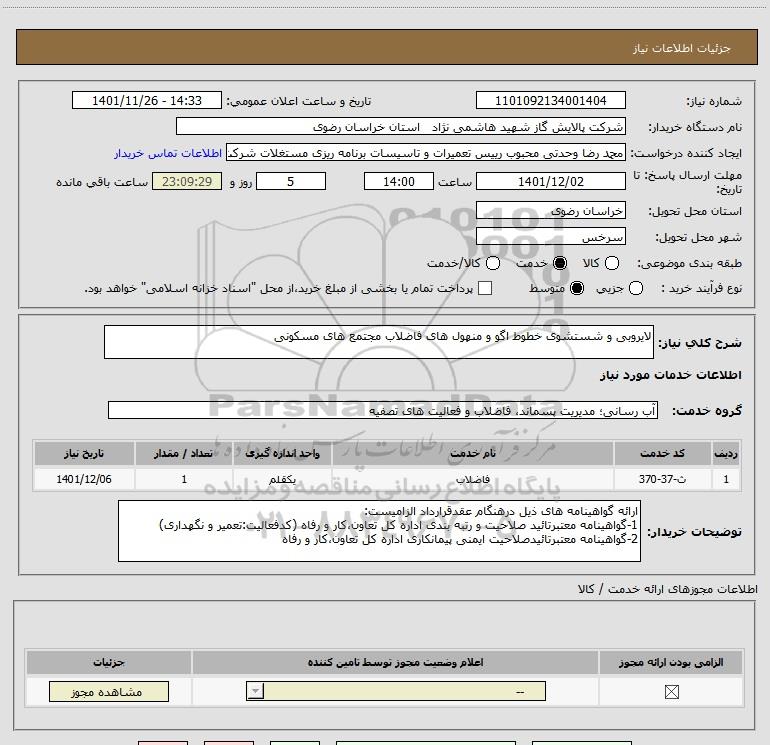Click the deadline date field 1401/12/02
The width and height of the screenshot is (770, 745).
(x=550, y=181)
